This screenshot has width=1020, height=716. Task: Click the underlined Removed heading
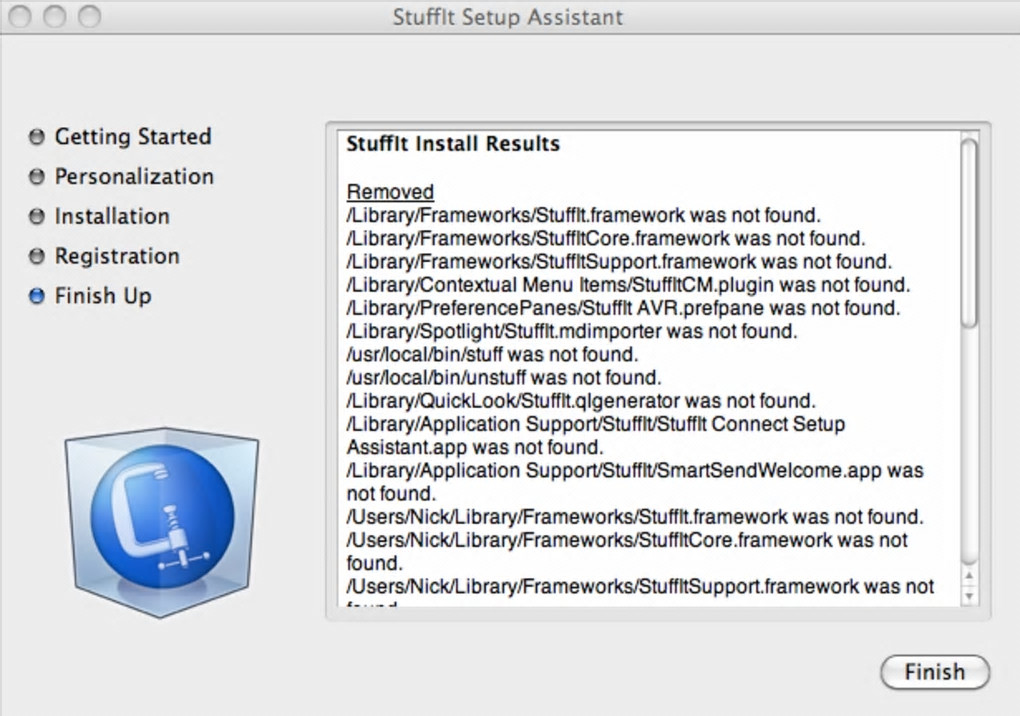(x=390, y=192)
